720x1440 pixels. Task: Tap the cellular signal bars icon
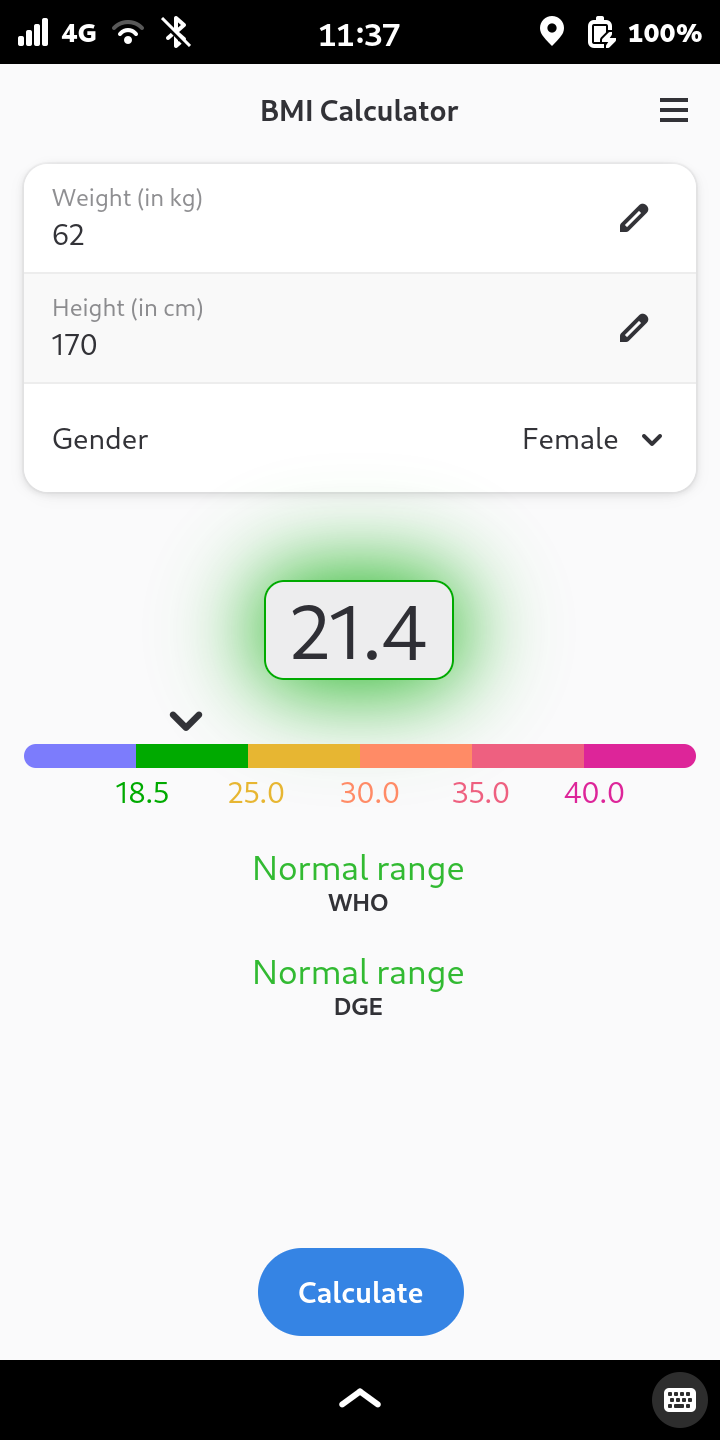tap(33, 32)
